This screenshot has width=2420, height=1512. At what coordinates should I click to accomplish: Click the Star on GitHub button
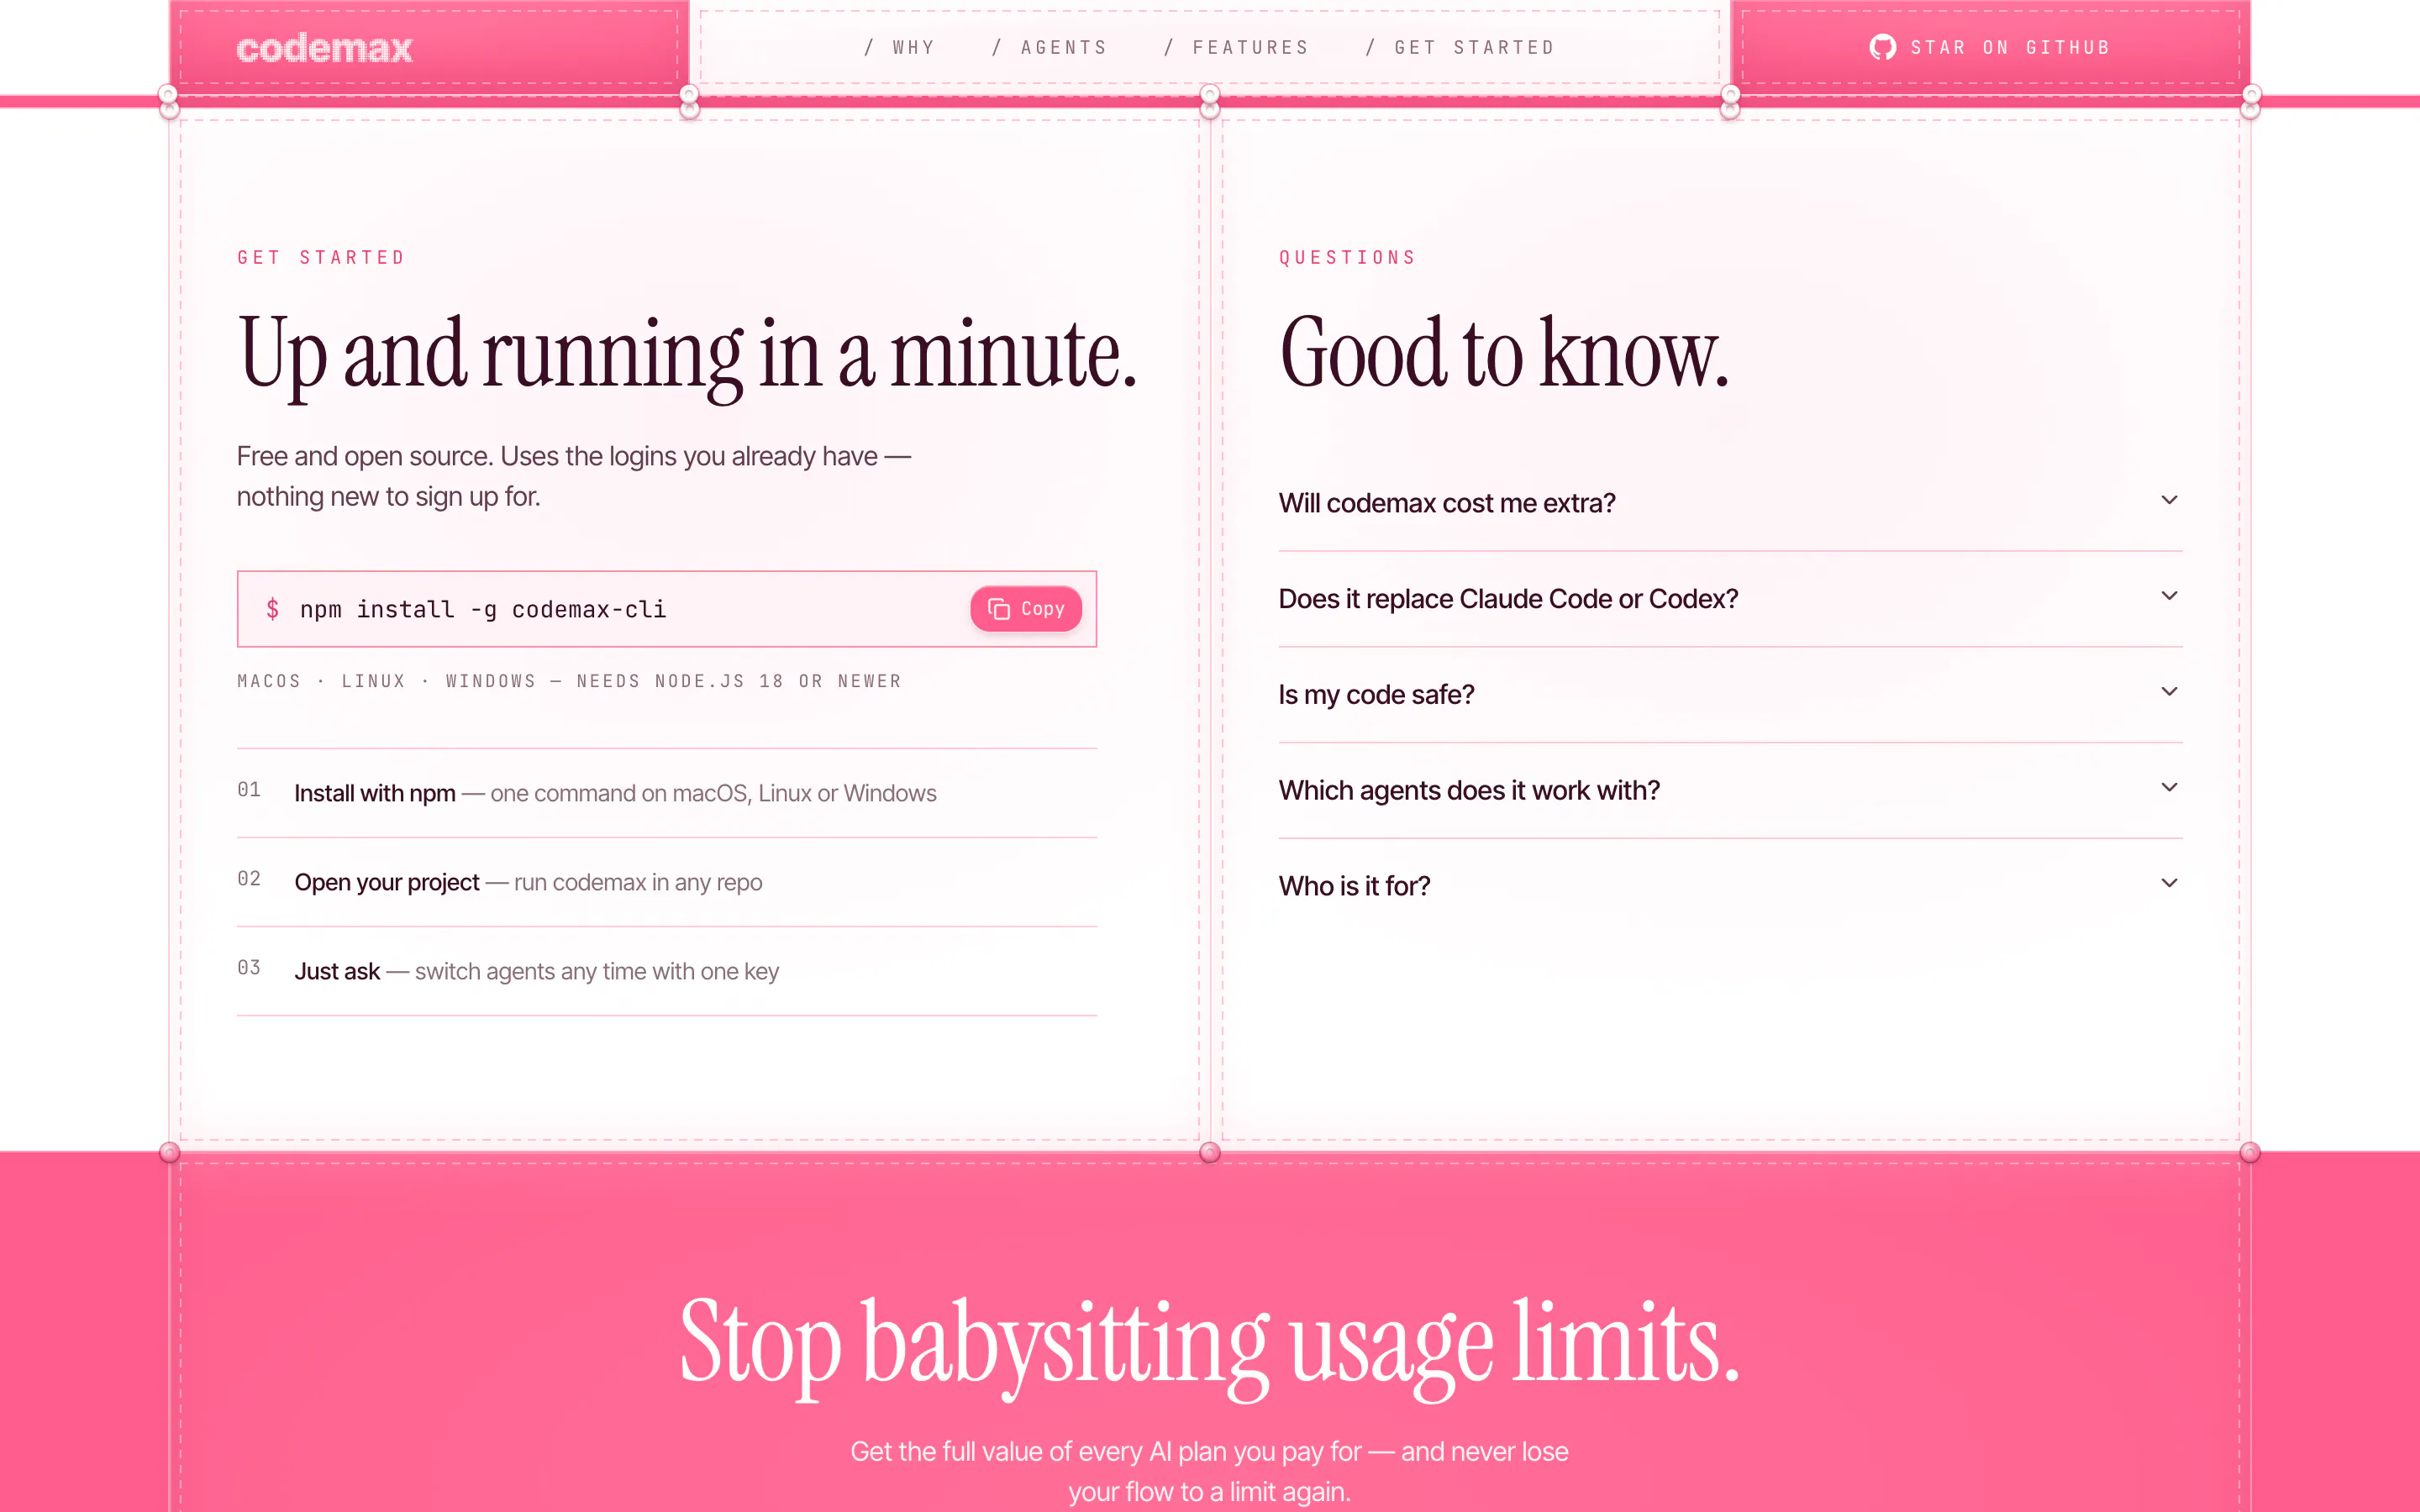pyautogui.click(x=1990, y=48)
